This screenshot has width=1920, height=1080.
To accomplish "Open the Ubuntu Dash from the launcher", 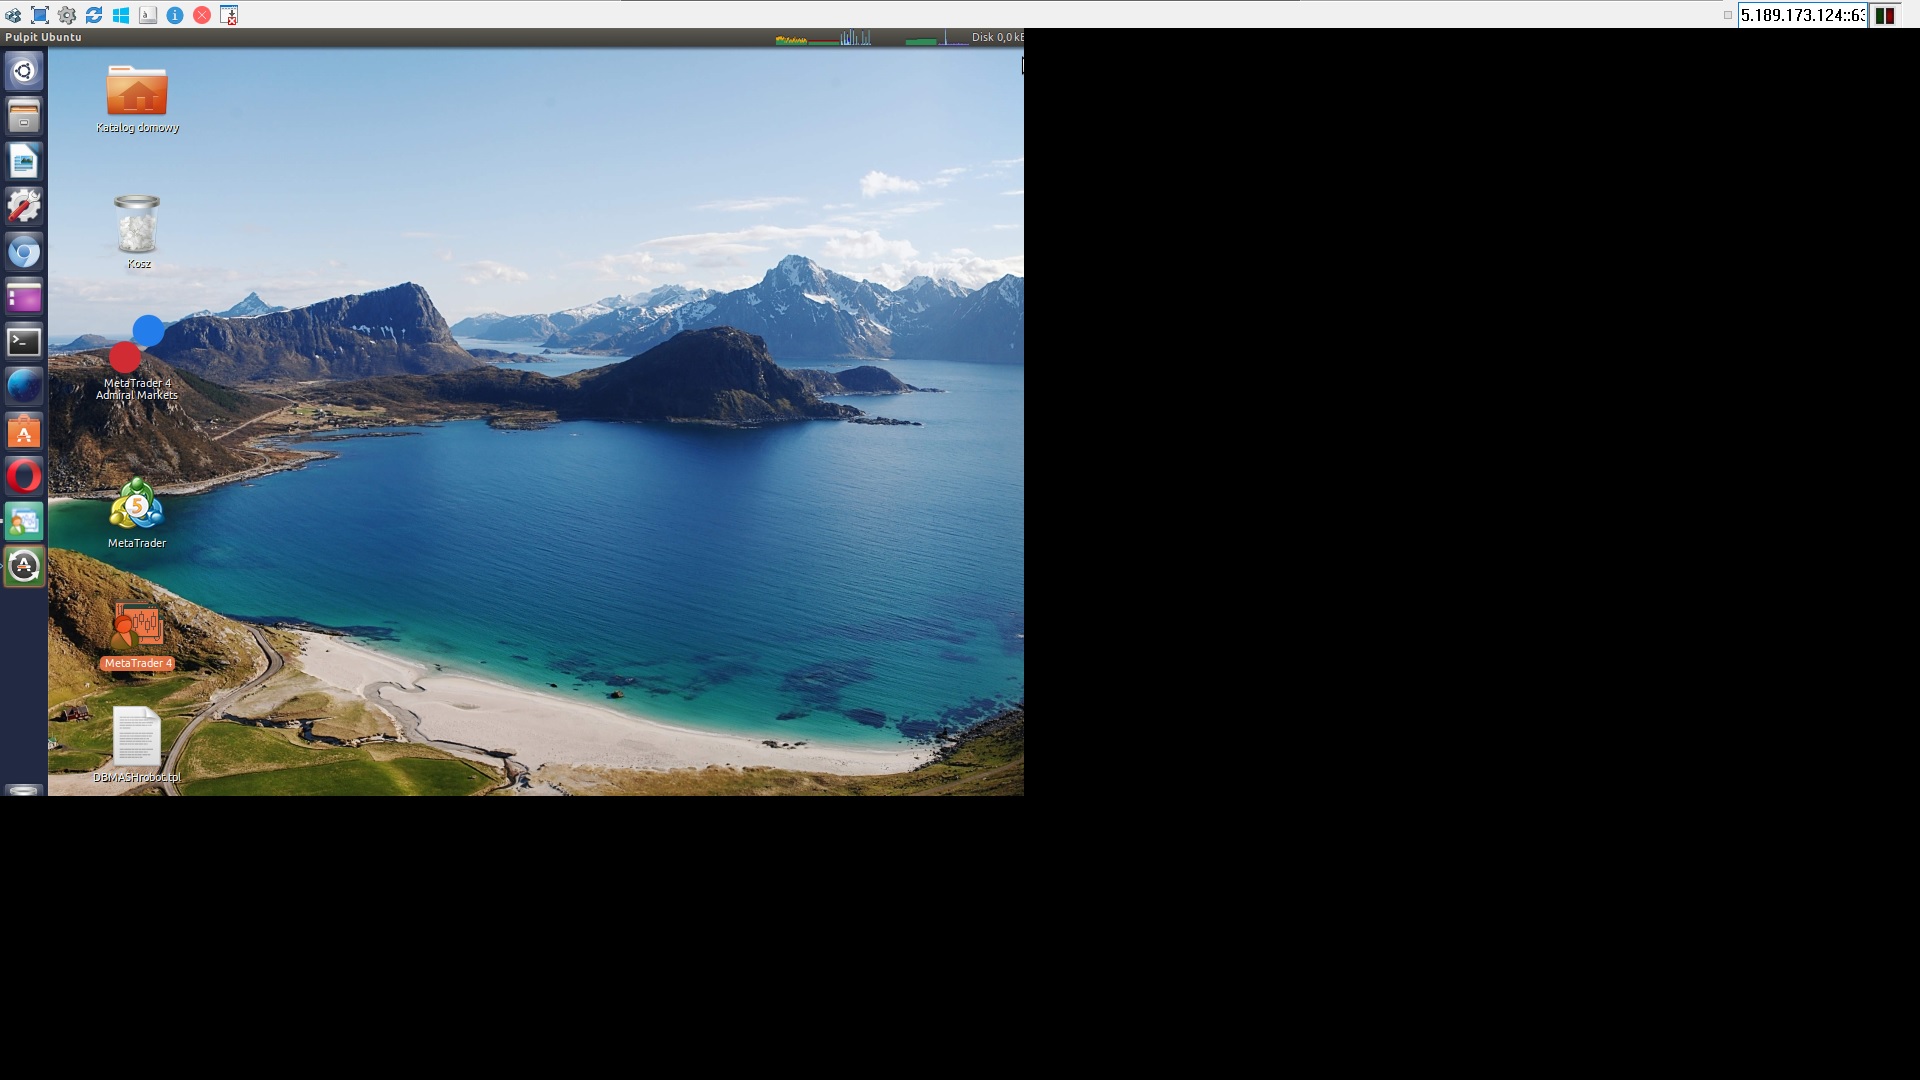I will coord(24,71).
